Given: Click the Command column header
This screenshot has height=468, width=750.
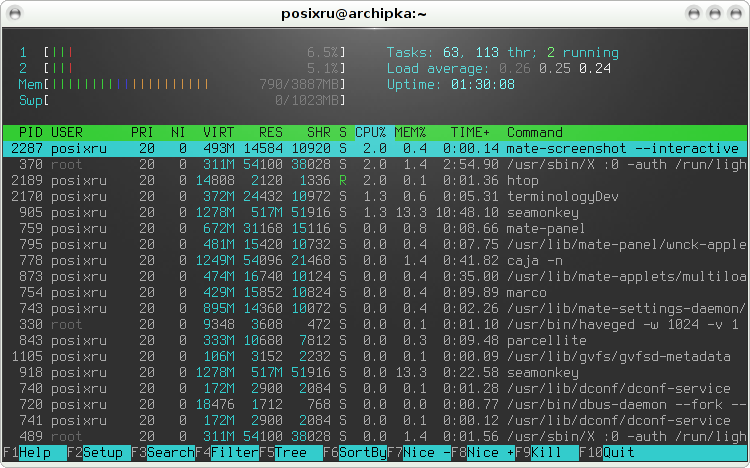Looking at the screenshot, I should [535, 133].
